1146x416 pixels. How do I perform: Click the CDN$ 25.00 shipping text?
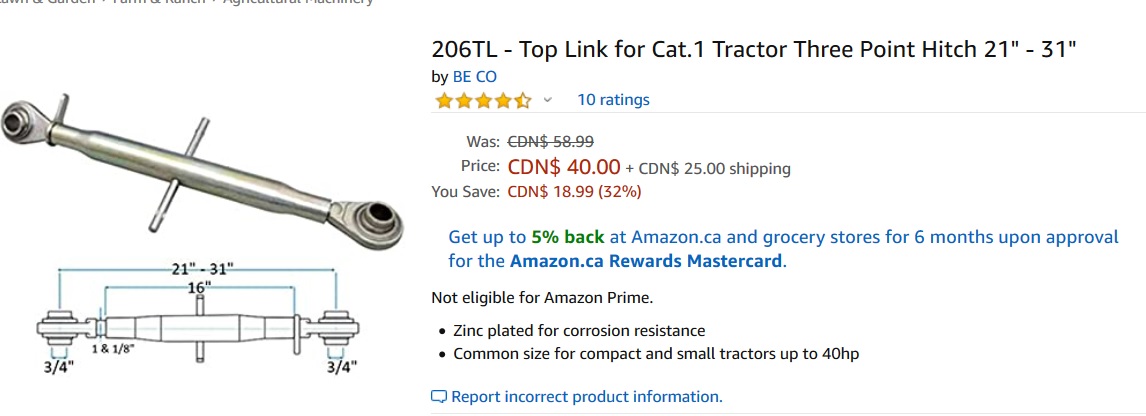coord(714,168)
